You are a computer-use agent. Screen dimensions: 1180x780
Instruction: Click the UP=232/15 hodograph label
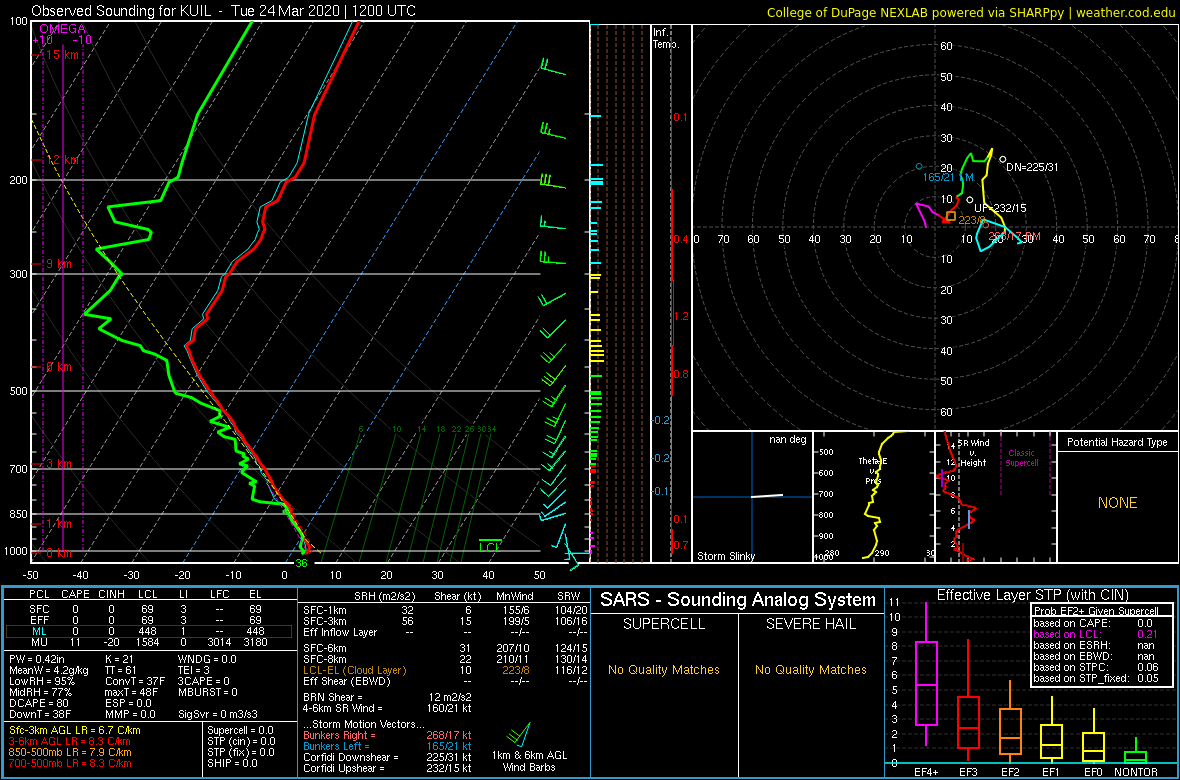coord(1000,208)
